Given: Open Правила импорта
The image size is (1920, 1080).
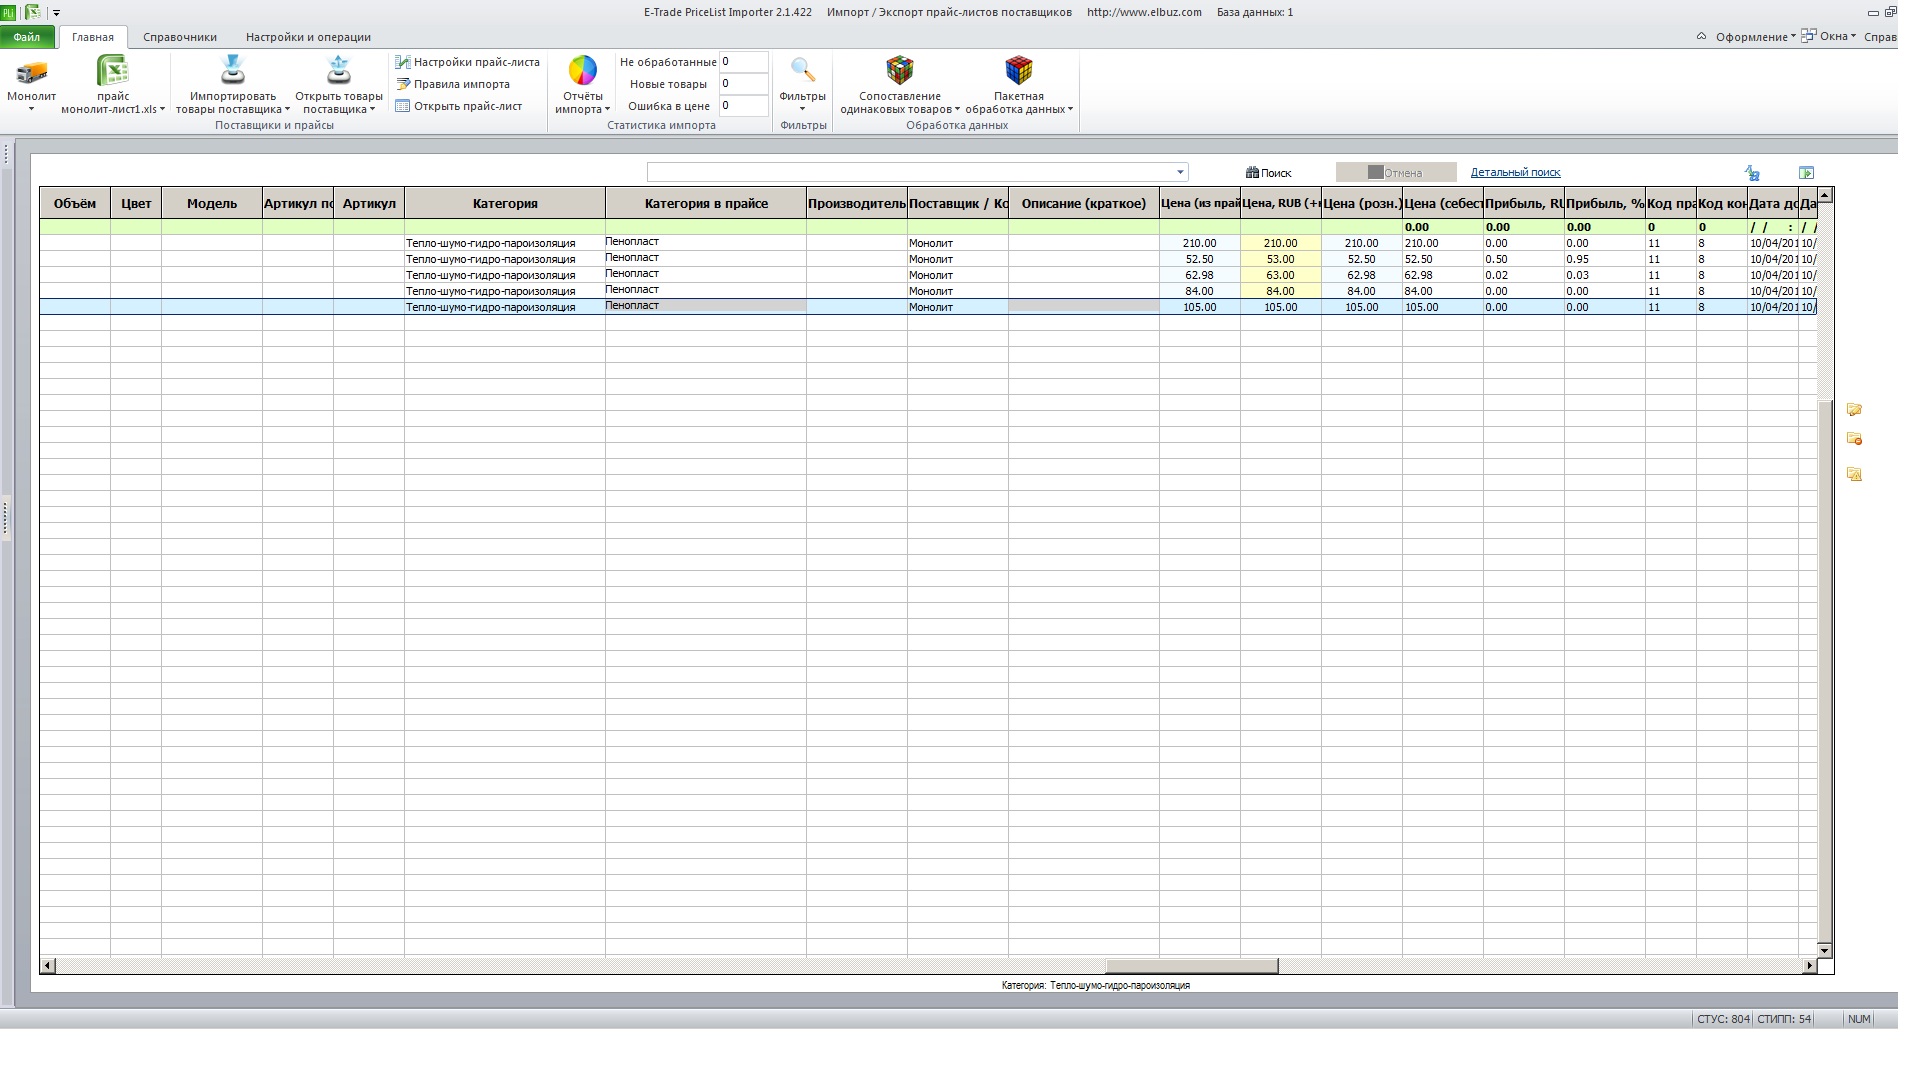Looking at the screenshot, I should [x=452, y=84].
